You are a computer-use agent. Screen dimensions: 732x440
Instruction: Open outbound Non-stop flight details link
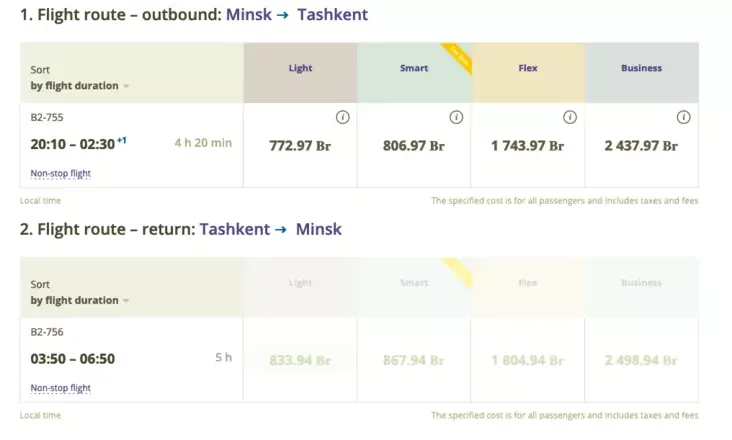pyautogui.click(x=61, y=174)
